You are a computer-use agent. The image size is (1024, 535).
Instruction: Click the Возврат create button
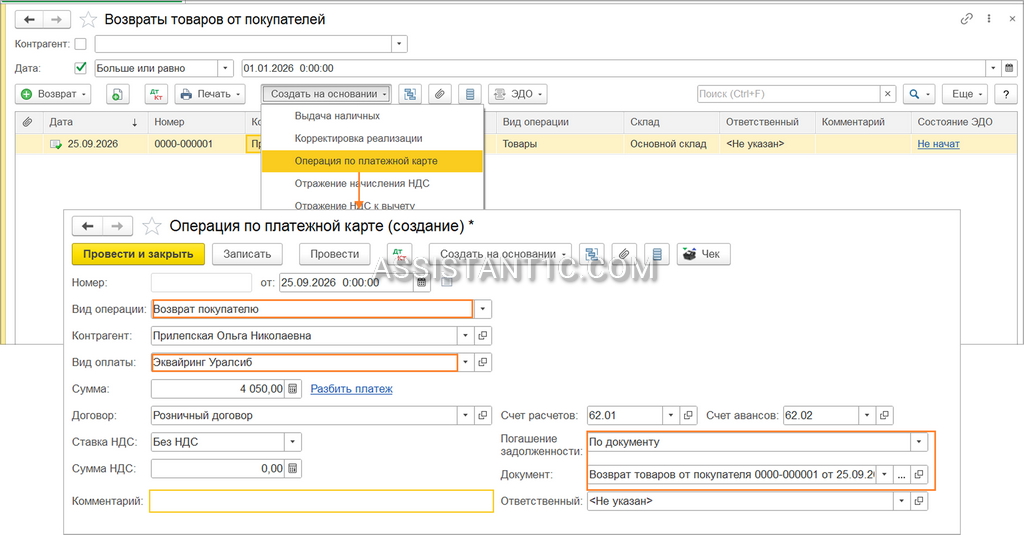pyautogui.click(x=53, y=94)
